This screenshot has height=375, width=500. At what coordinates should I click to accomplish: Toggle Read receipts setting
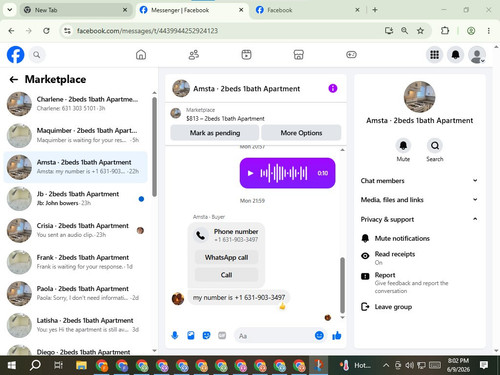click(x=419, y=257)
